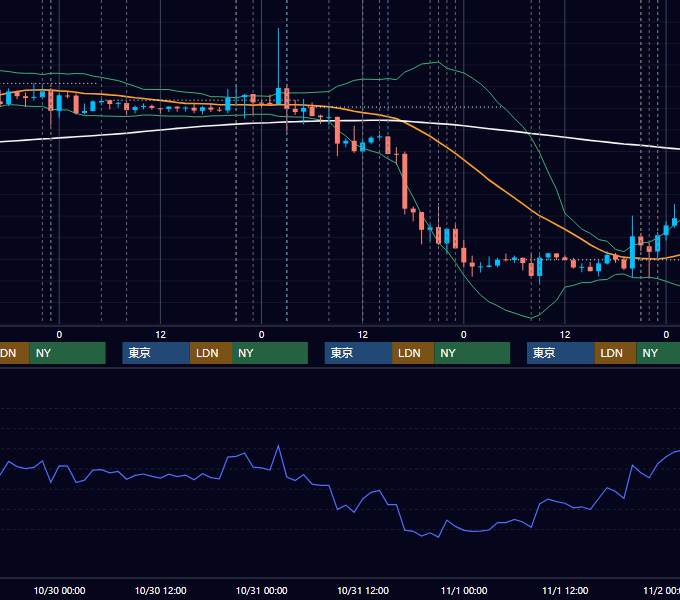Screen dimensions: 680x600
Task: Click the 12 hour label above 10/31 東京 session
Action: (363, 335)
